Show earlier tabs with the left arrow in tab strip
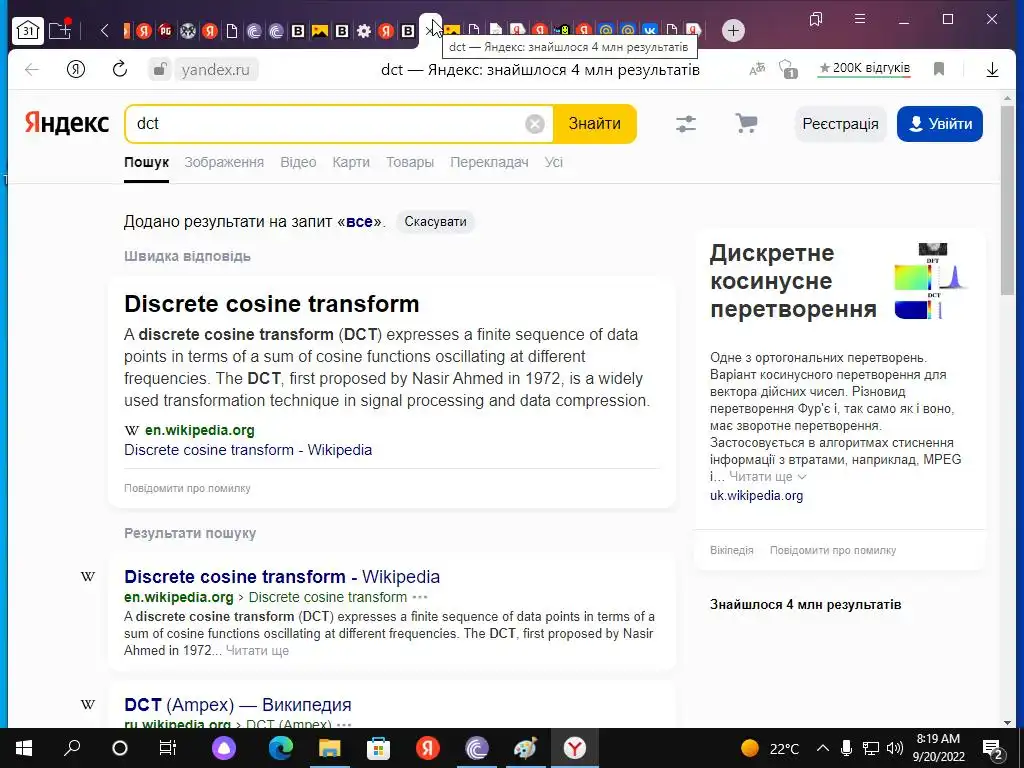 click(x=104, y=30)
